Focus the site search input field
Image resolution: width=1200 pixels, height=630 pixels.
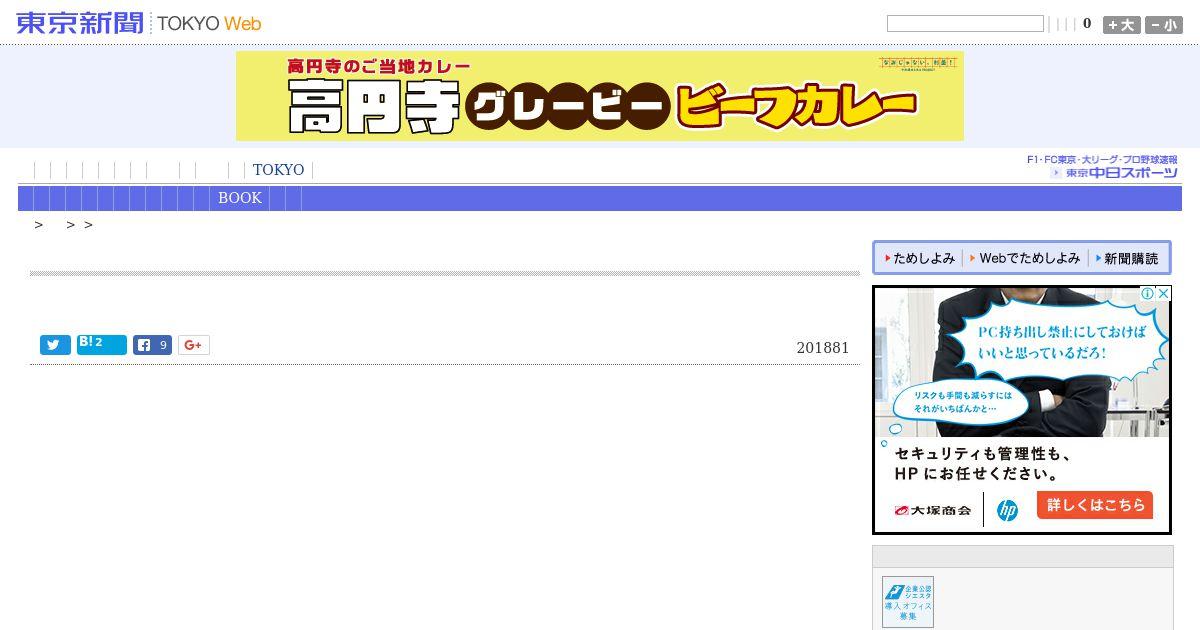coord(965,24)
